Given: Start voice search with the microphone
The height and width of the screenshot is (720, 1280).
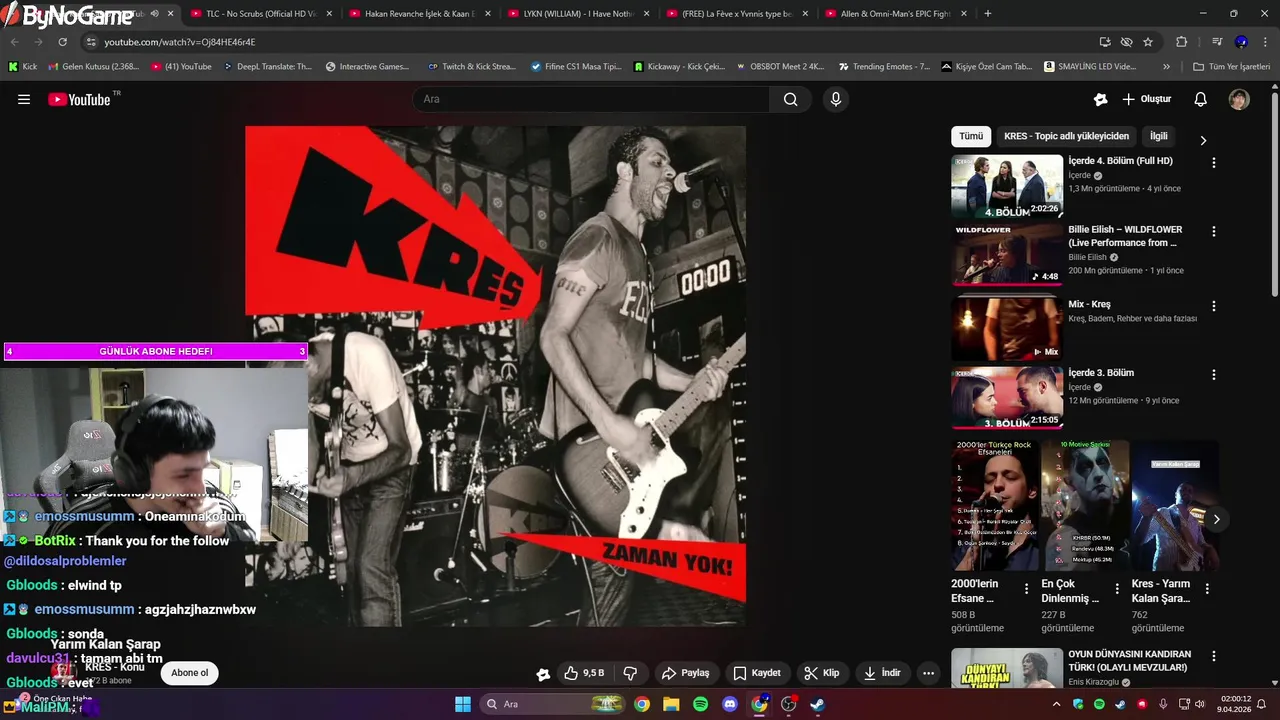Looking at the screenshot, I should (836, 99).
